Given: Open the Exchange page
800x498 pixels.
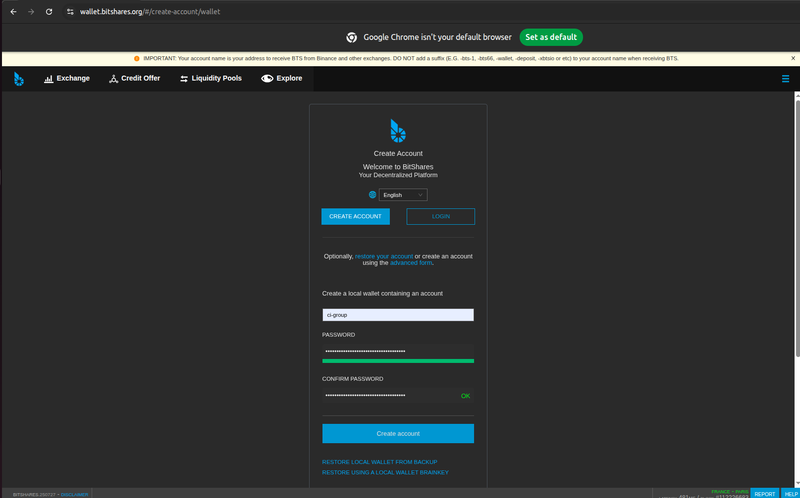Looking at the screenshot, I should 67,79.
